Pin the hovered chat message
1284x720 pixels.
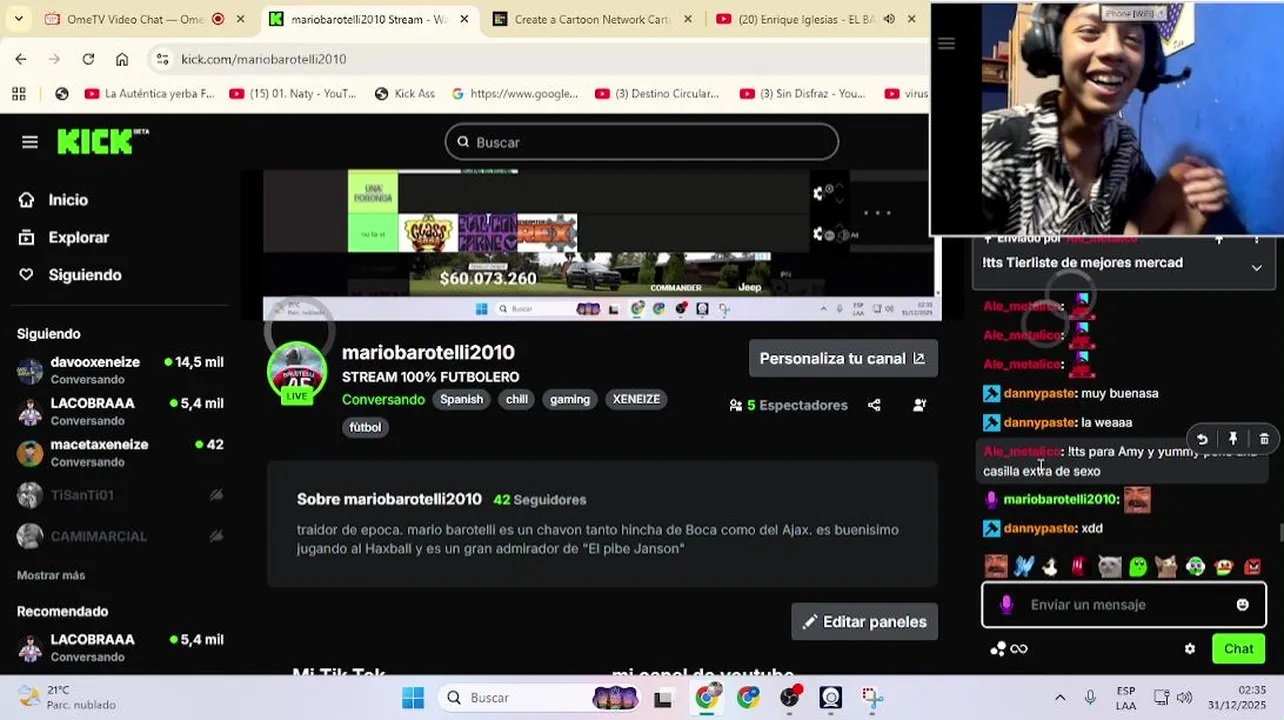click(1233, 439)
